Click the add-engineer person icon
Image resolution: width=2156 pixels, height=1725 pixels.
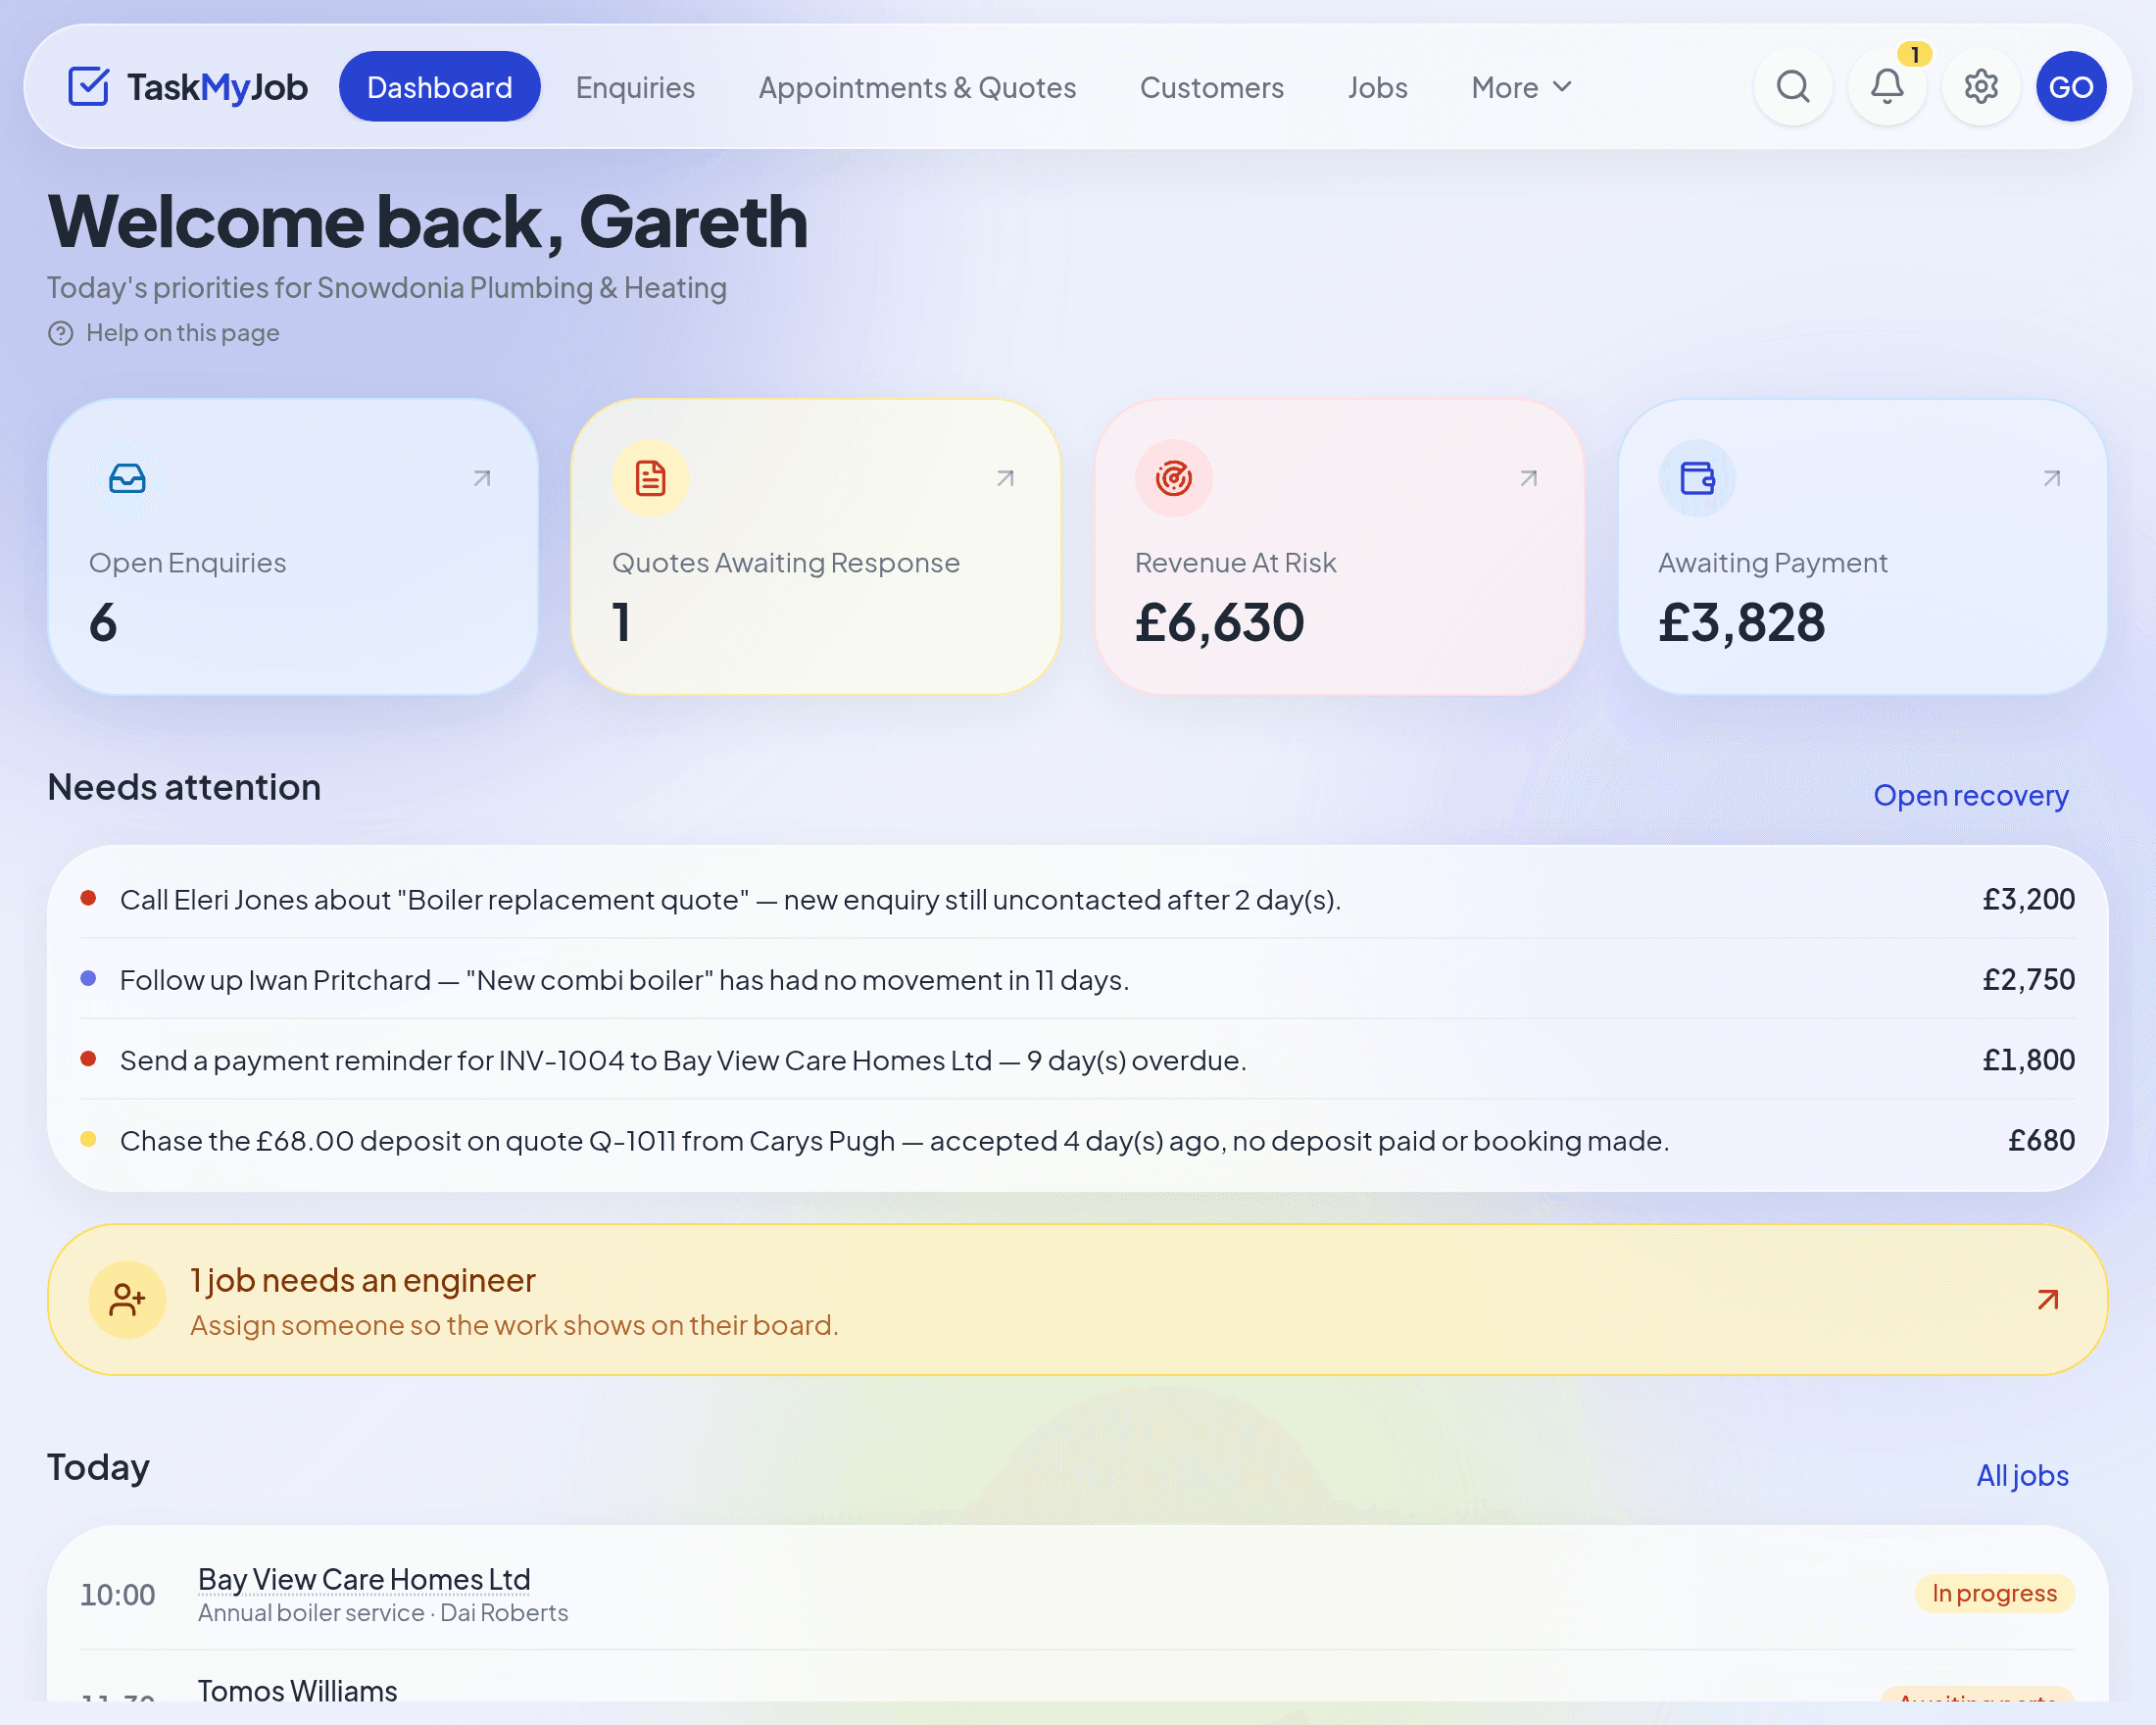(127, 1300)
